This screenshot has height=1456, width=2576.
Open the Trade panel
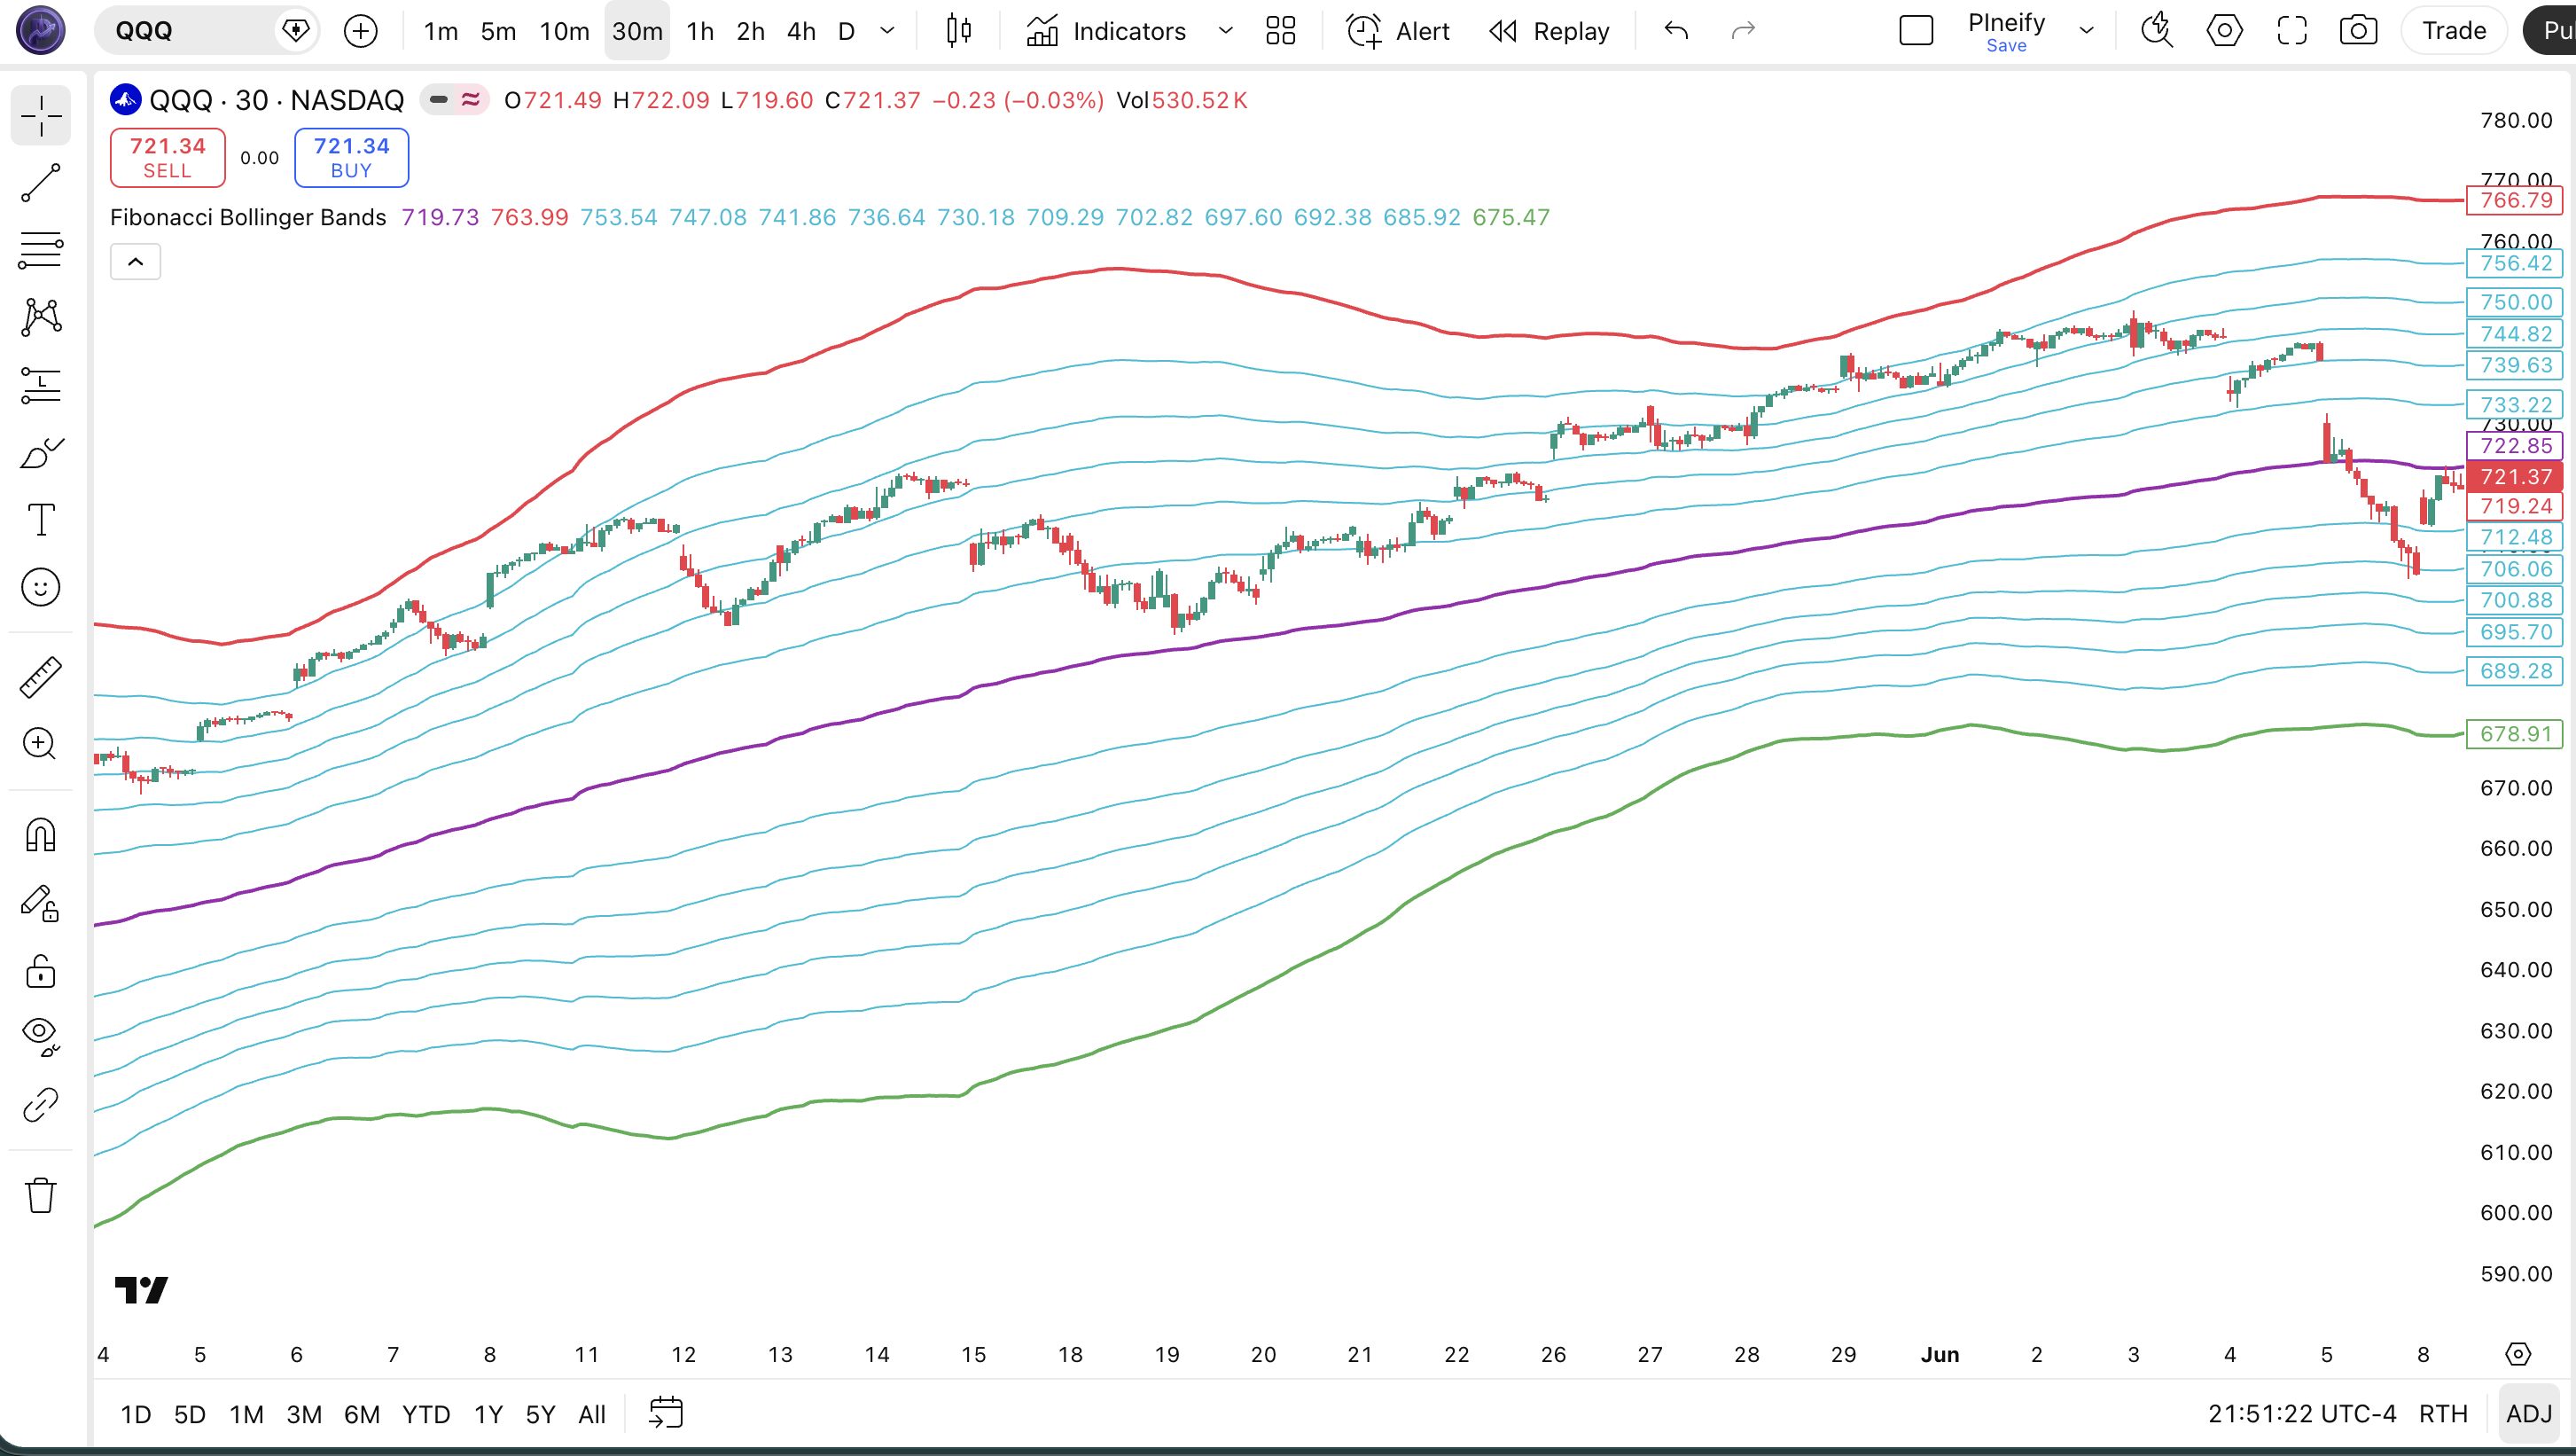click(2453, 31)
